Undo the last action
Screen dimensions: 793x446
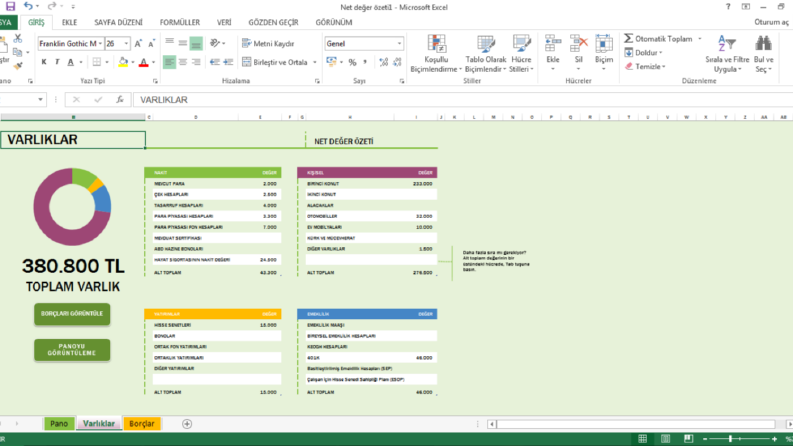coord(28,7)
